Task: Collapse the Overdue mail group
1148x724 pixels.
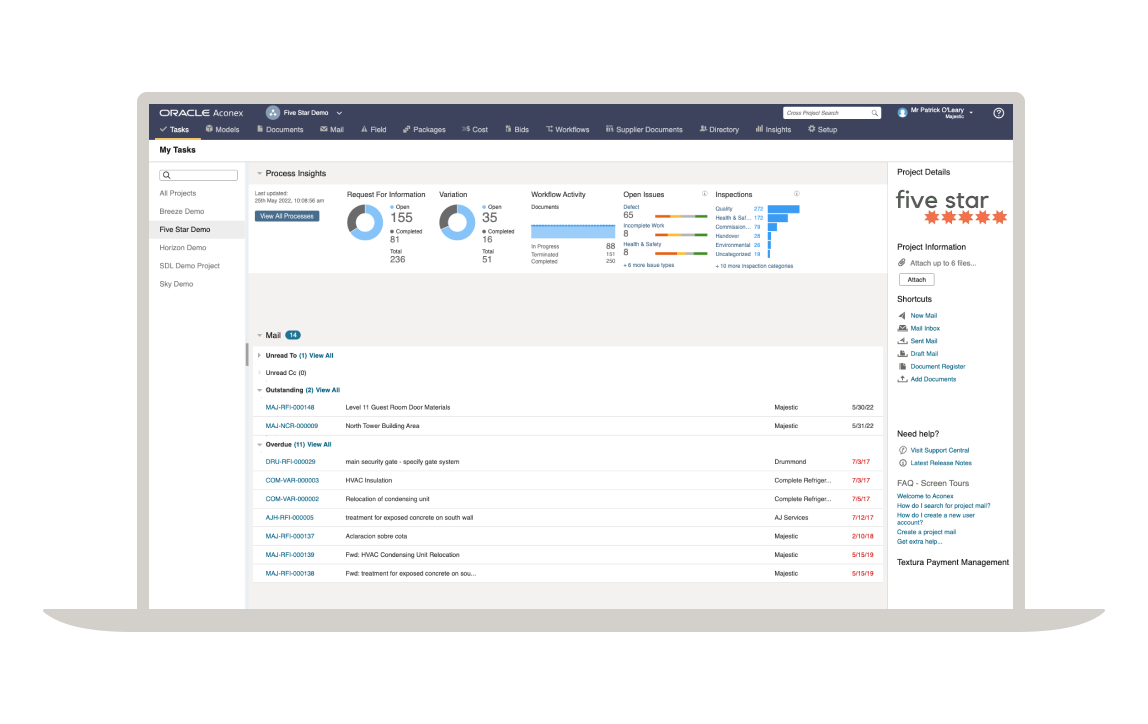Action: pyautogui.click(x=259, y=444)
